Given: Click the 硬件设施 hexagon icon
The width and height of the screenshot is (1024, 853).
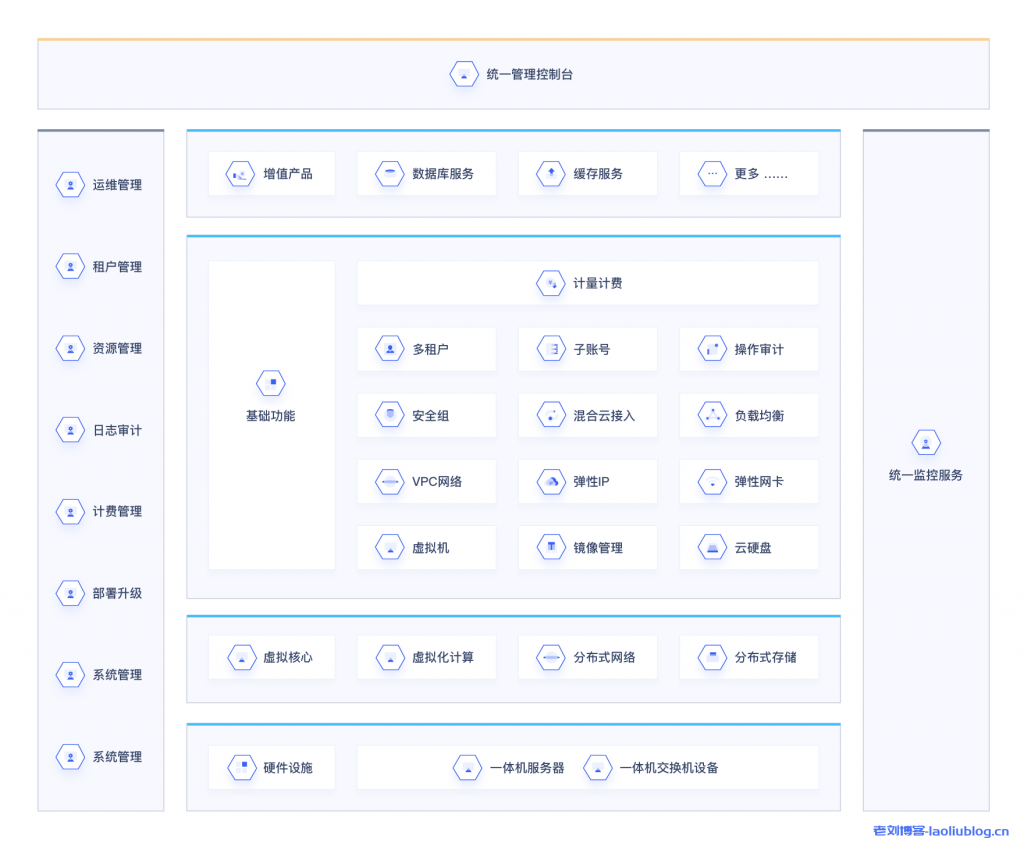Looking at the screenshot, I should click(241, 767).
